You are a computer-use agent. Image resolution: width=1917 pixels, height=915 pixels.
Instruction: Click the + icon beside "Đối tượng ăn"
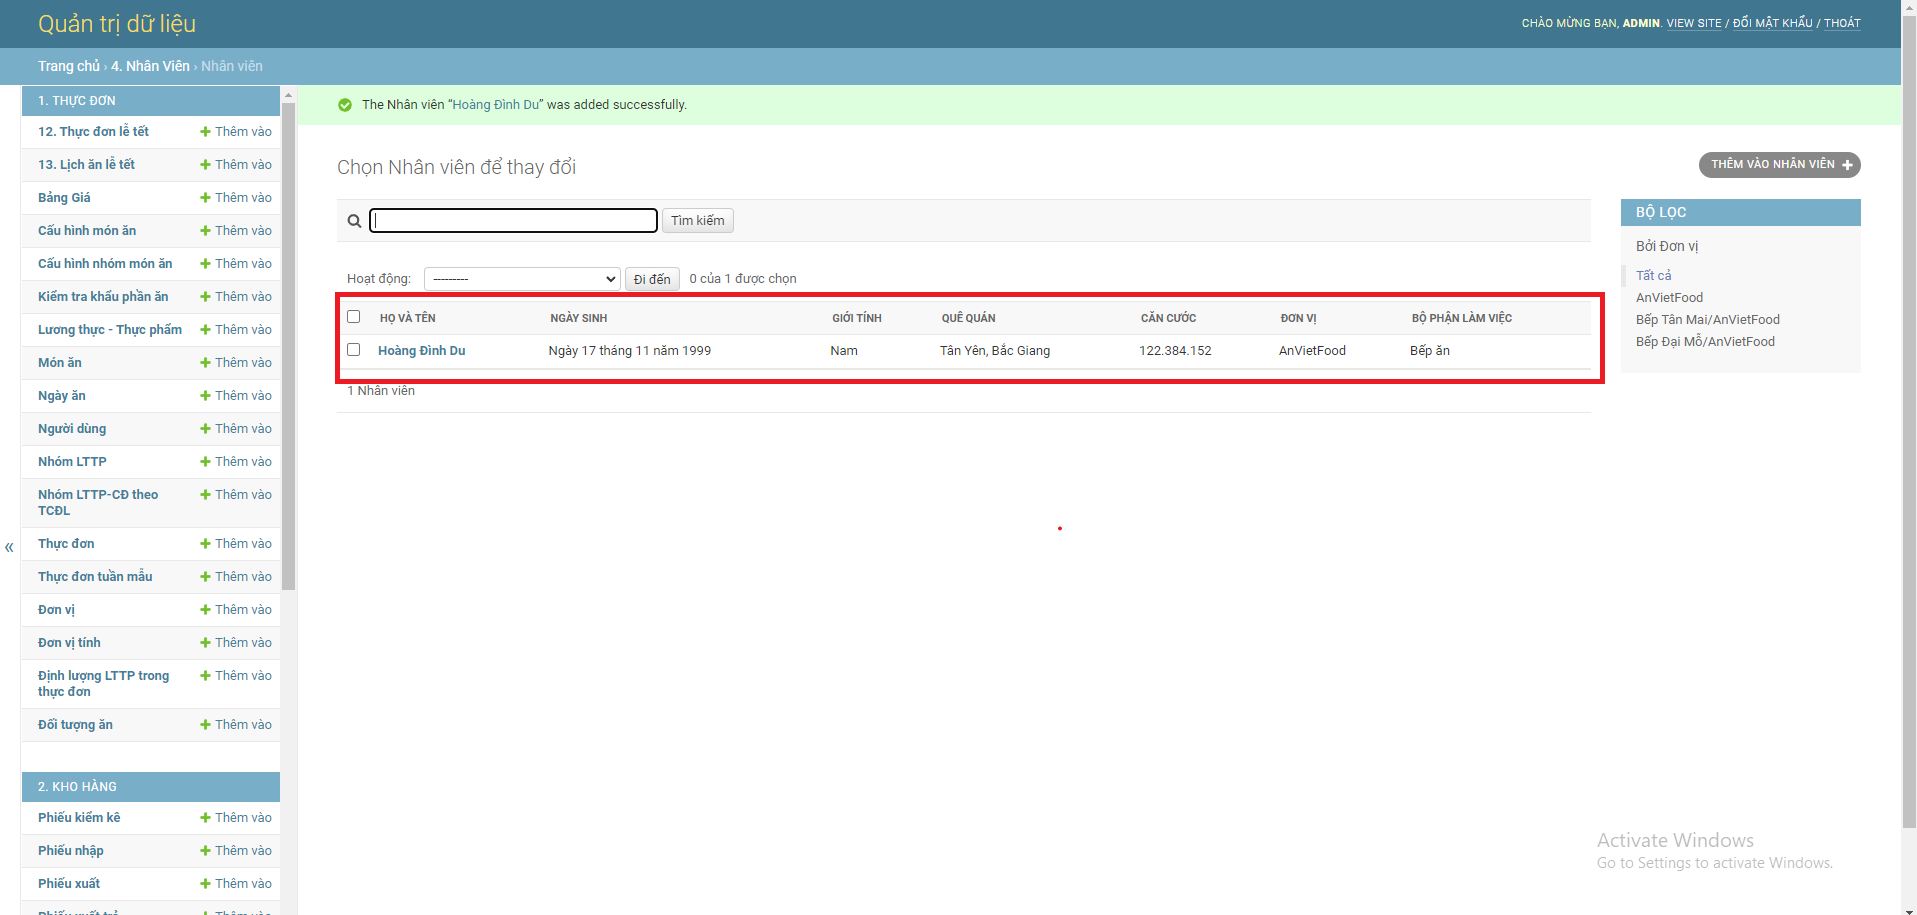[x=205, y=724]
